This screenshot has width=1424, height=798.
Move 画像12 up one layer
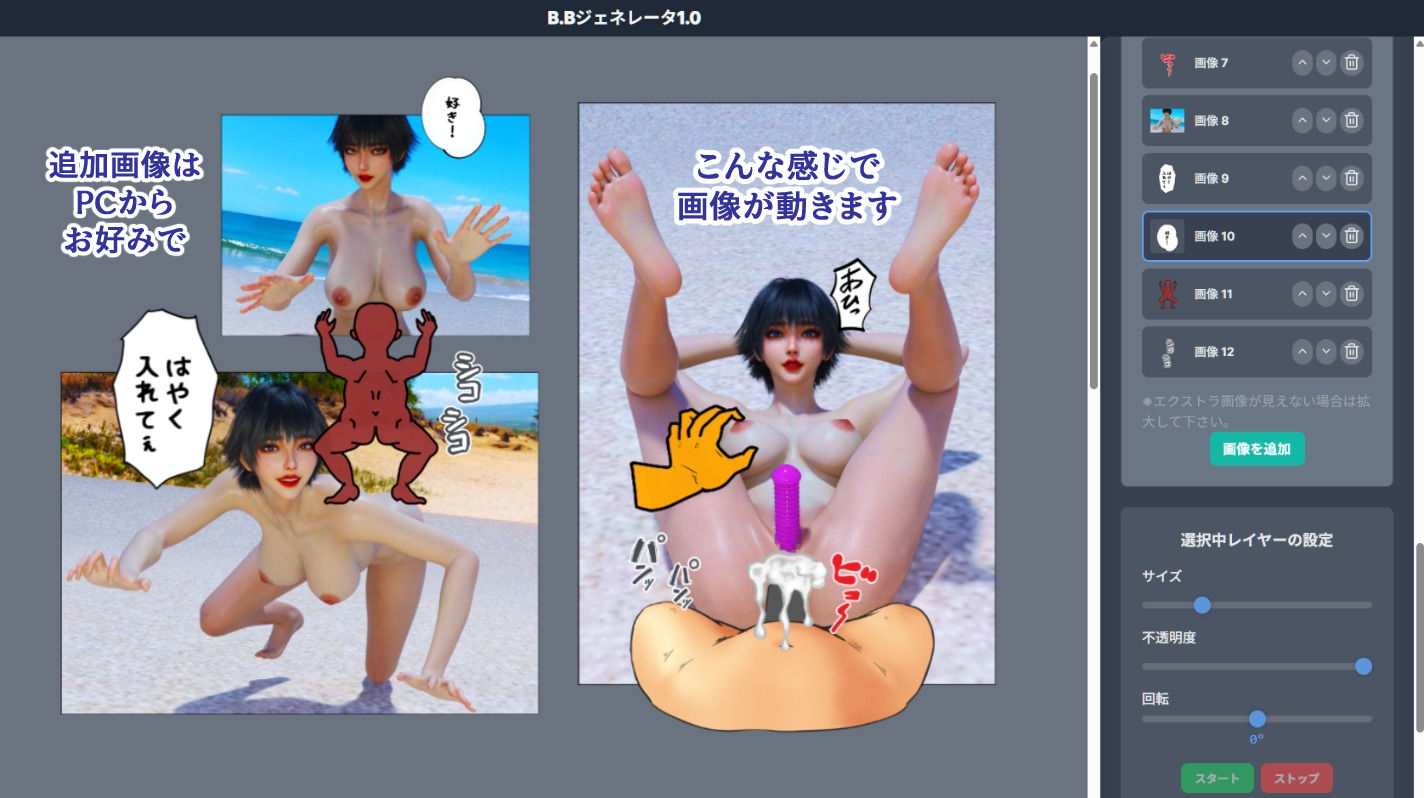(x=1302, y=351)
